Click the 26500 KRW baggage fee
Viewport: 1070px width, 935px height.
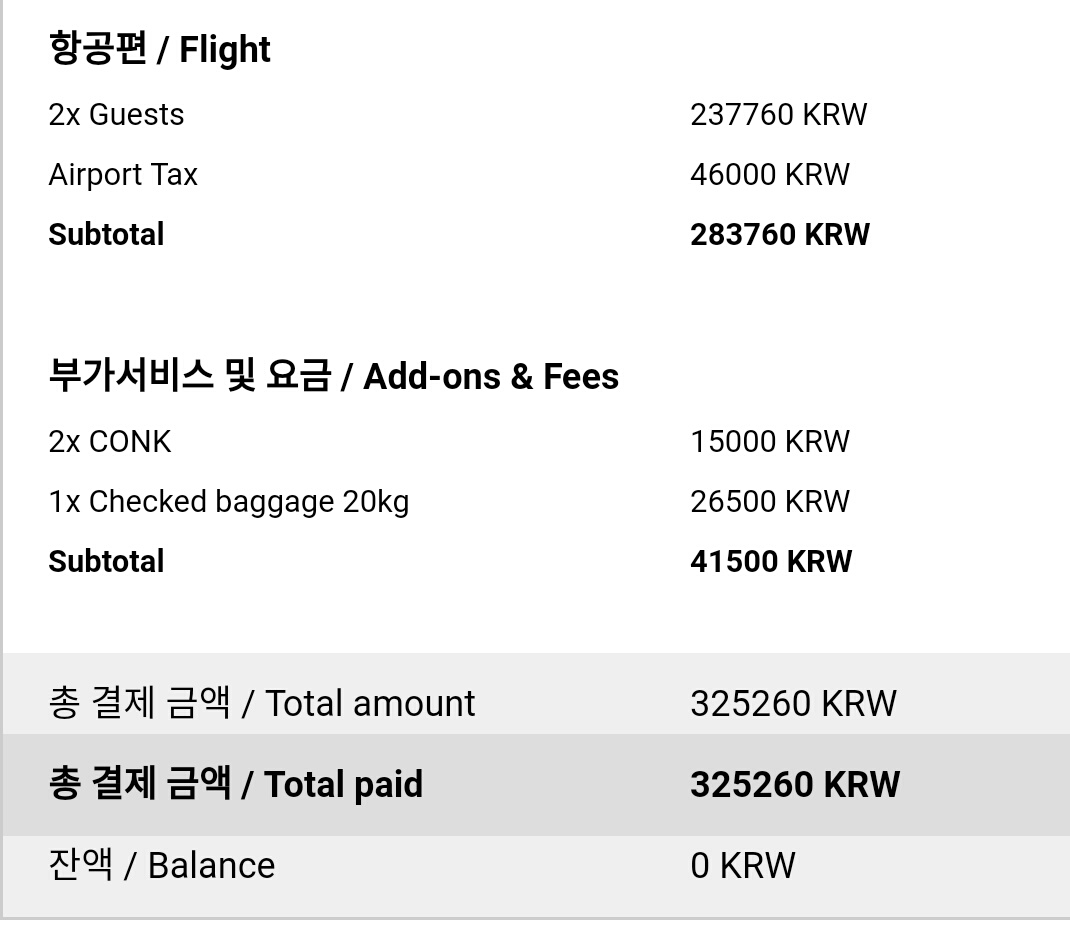click(x=769, y=502)
